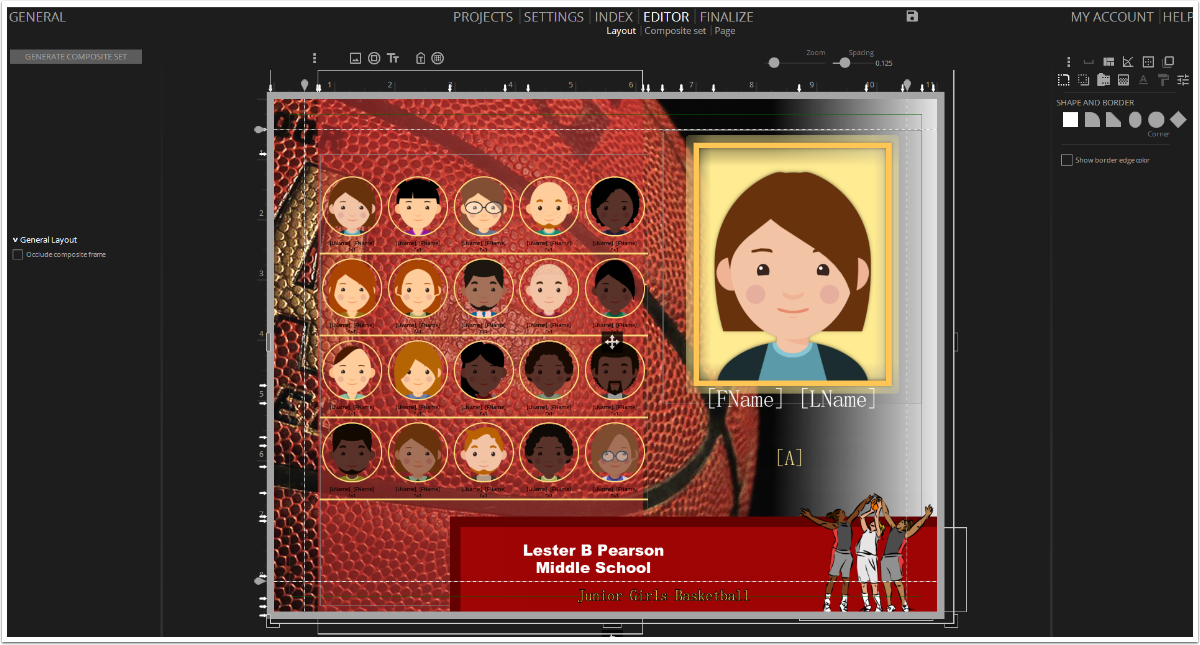Select the basketball players clipart image

click(867, 552)
